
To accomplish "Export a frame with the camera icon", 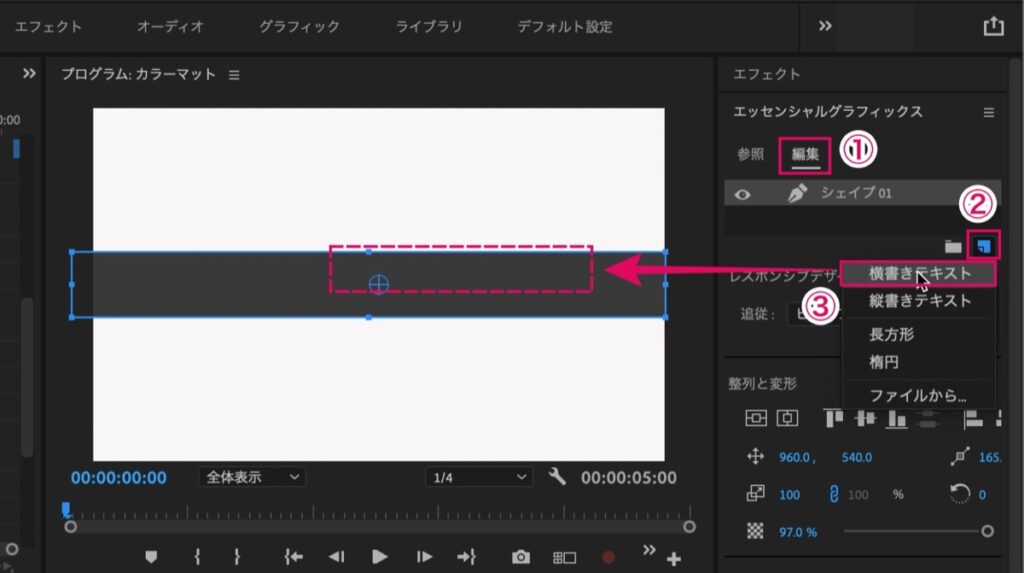I will [x=520, y=557].
